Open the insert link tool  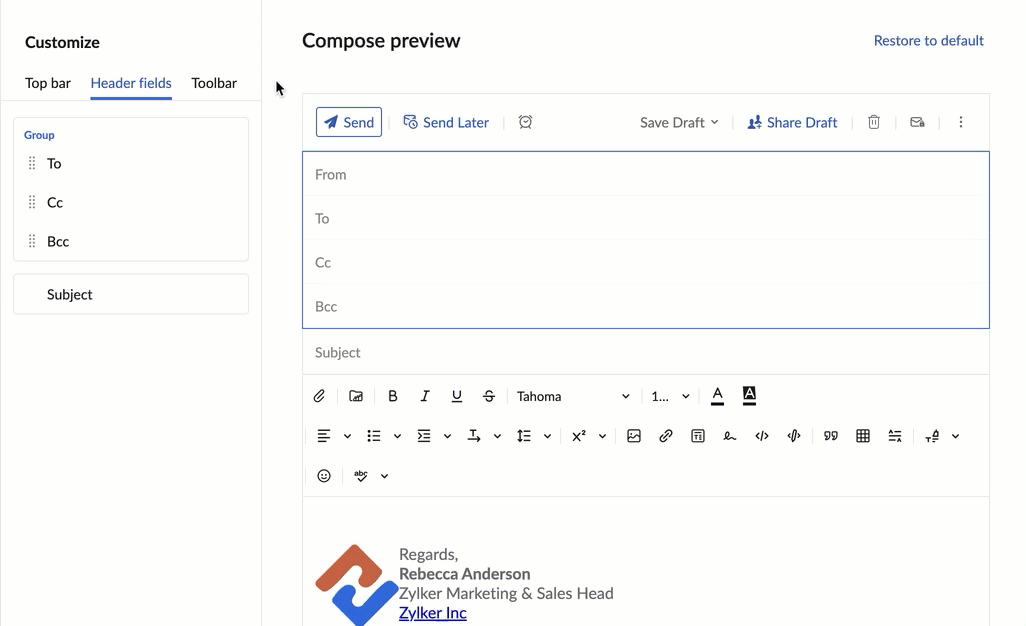point(666,436)
